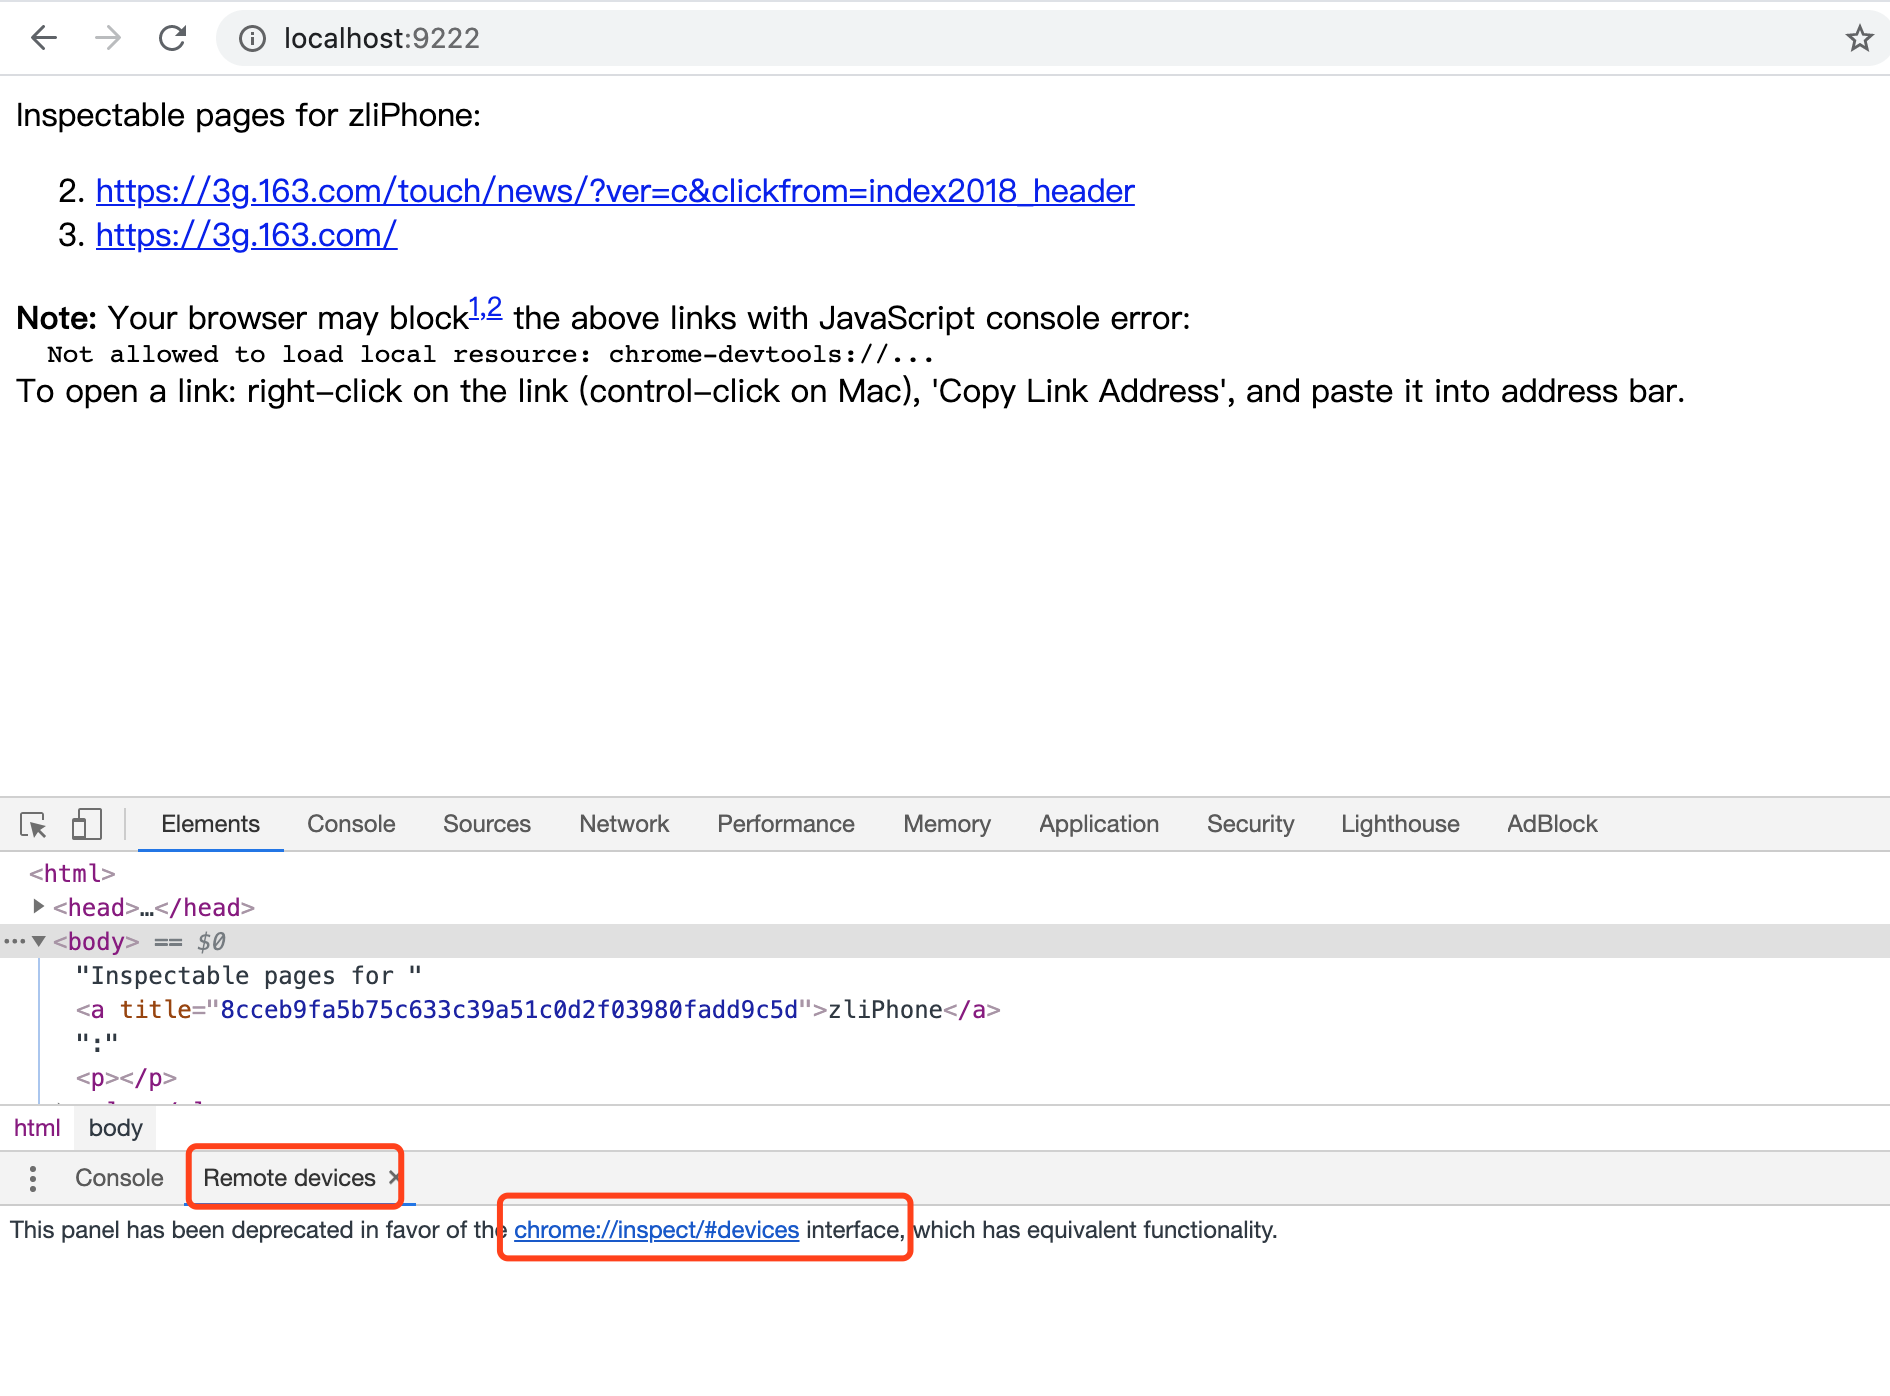Select the html breadcrumb item
This screenshot has width=1890, height=1396.
pos(37,1128)
